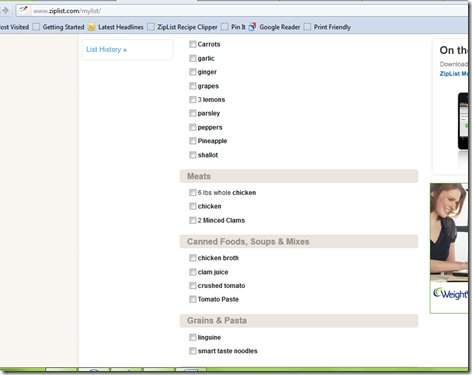Click the phone image in sidebar
Screen dimensions: 472x375
[463, 121]
